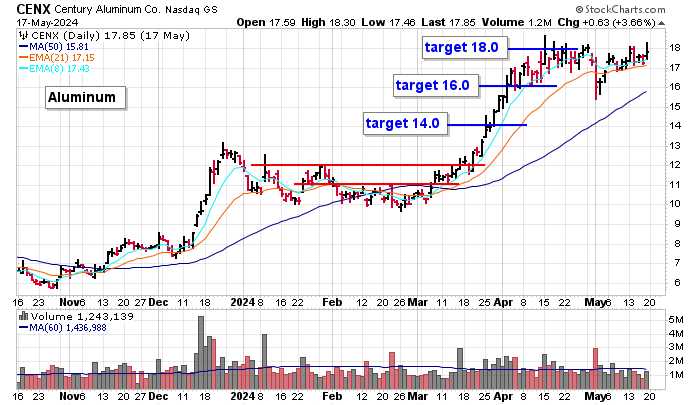
Task: Click the 1M label on the volume axis
Action: coord(676,375)
